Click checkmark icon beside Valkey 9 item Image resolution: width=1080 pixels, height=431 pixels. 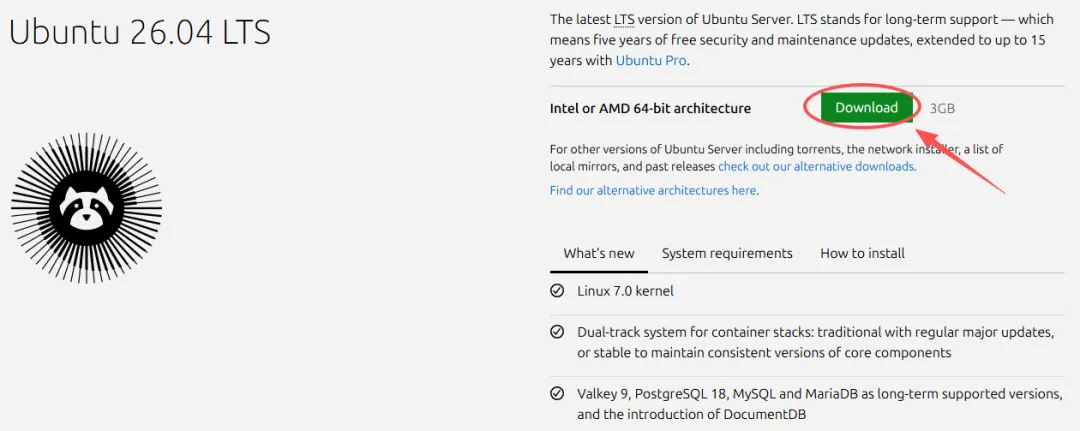[x=557, y=394]
